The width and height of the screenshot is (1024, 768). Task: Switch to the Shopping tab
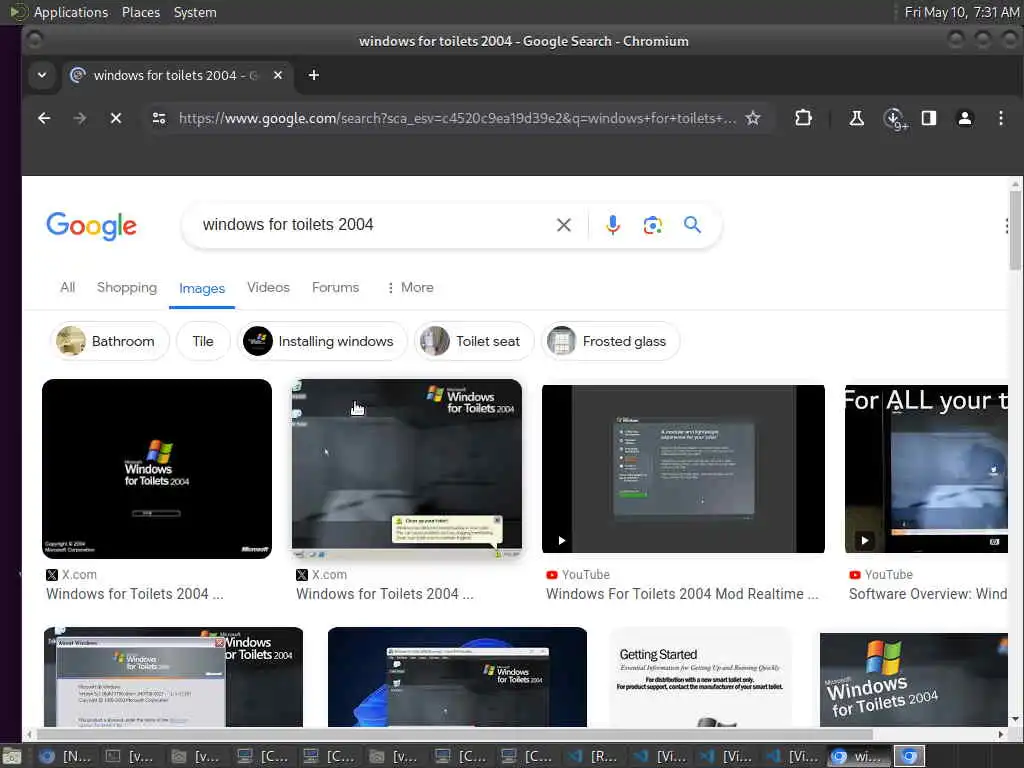127,287
